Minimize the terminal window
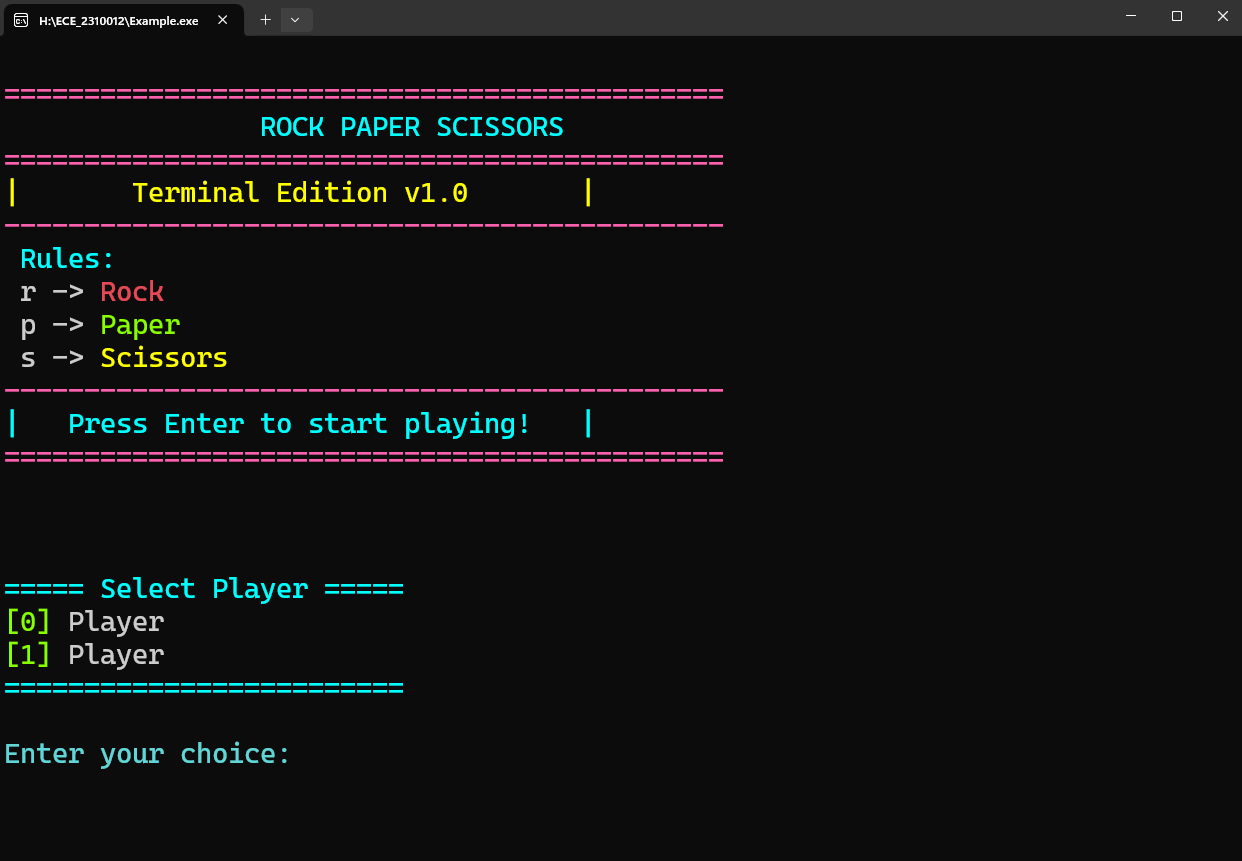 click(x=1131, y=16)
